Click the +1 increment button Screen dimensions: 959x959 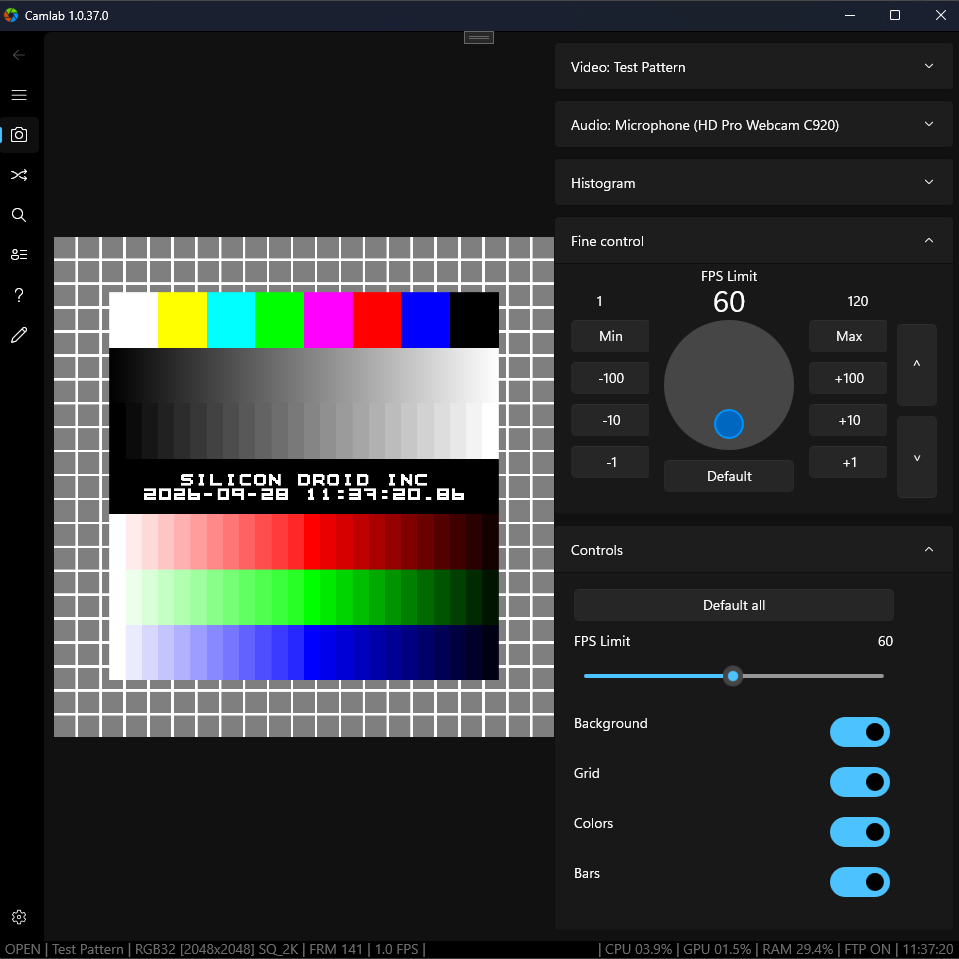click(848, 462)
